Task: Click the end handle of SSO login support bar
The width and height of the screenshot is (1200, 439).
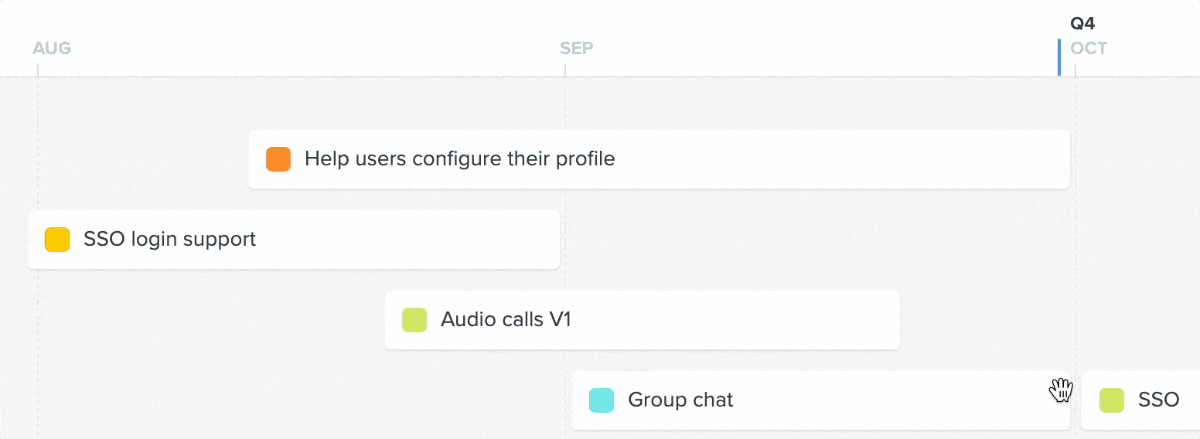Action: point(555,239)
